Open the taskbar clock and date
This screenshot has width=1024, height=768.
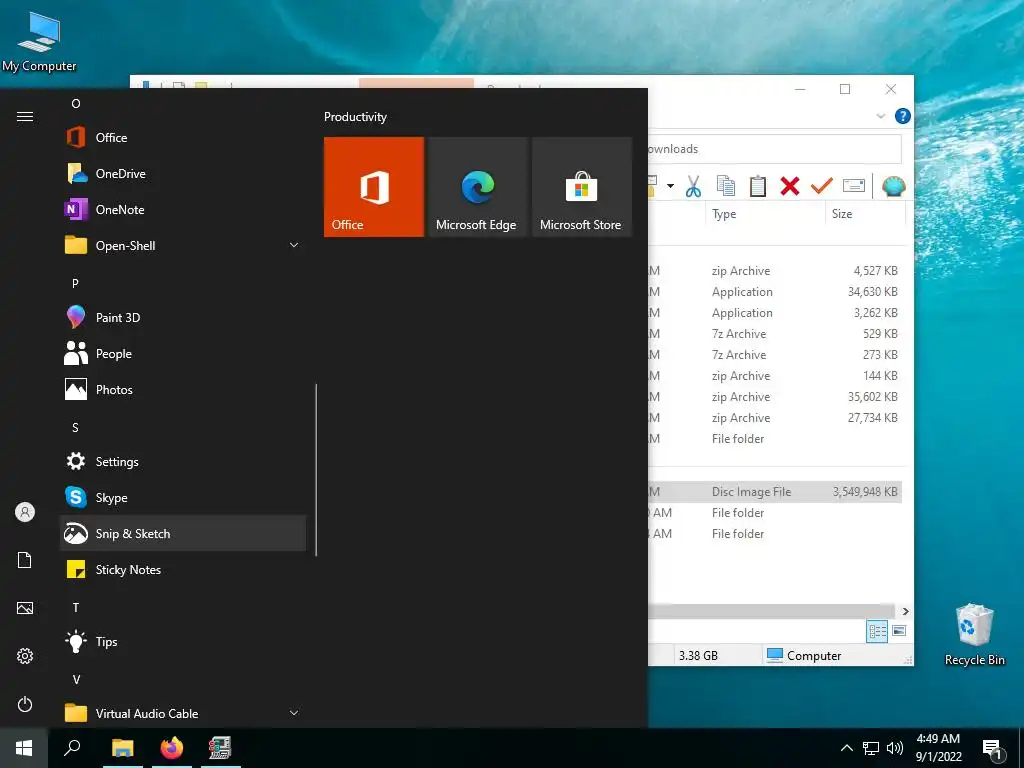(938, 748)
